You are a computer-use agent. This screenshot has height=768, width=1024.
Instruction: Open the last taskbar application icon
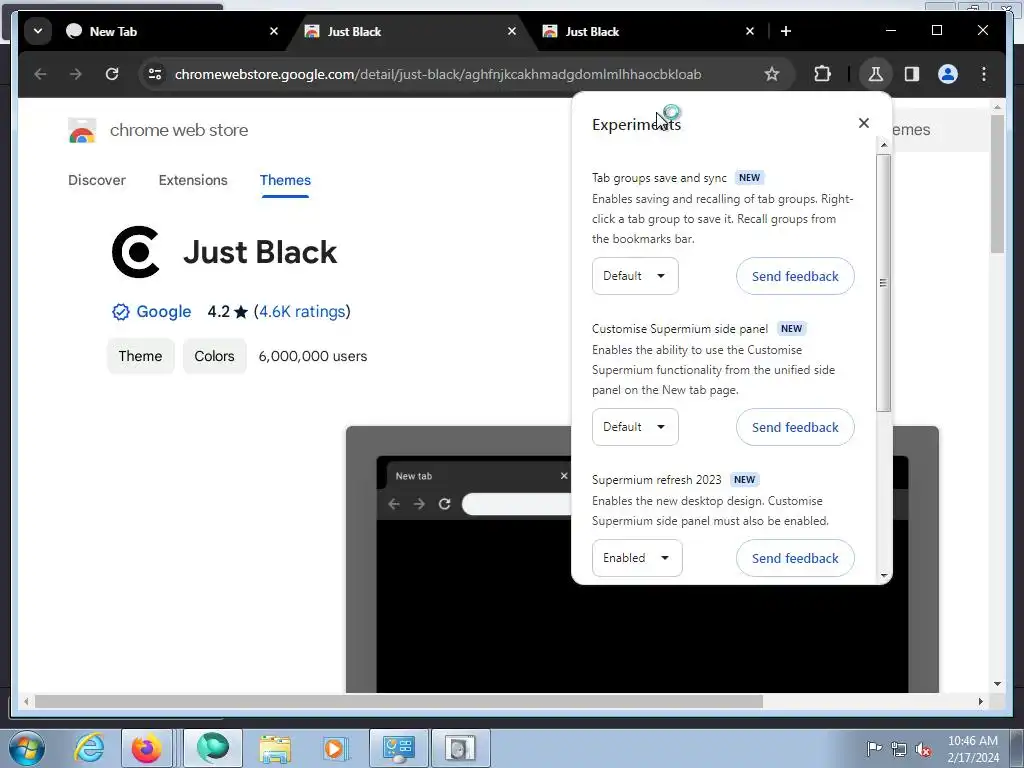460,748
